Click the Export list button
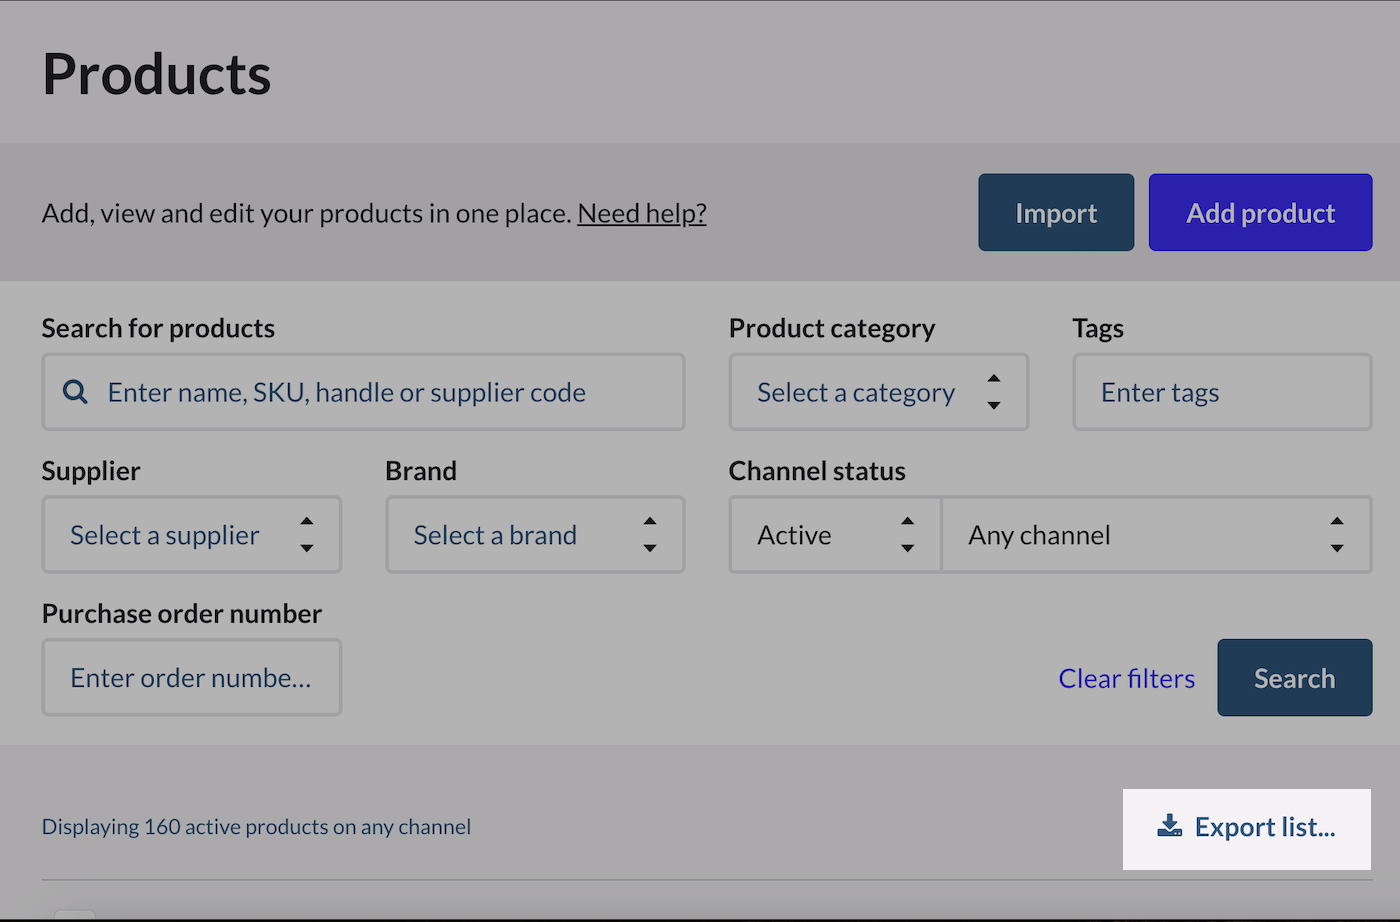Image resolution: width=1400 pixels, height=922 pixels. click(1264, 828)
